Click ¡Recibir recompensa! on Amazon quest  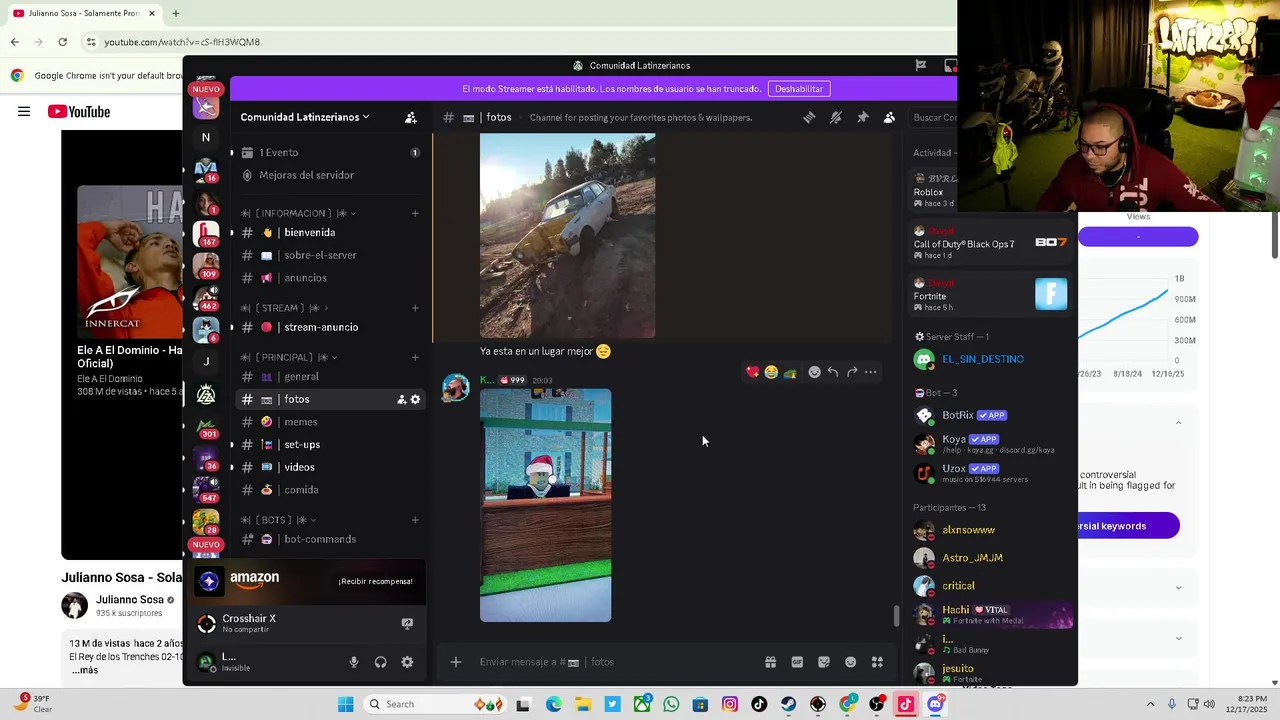tap(375, 581)
